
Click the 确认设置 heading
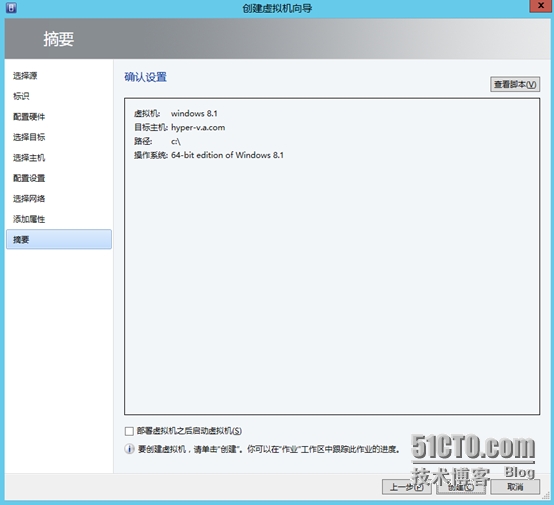tap(146, 77)
